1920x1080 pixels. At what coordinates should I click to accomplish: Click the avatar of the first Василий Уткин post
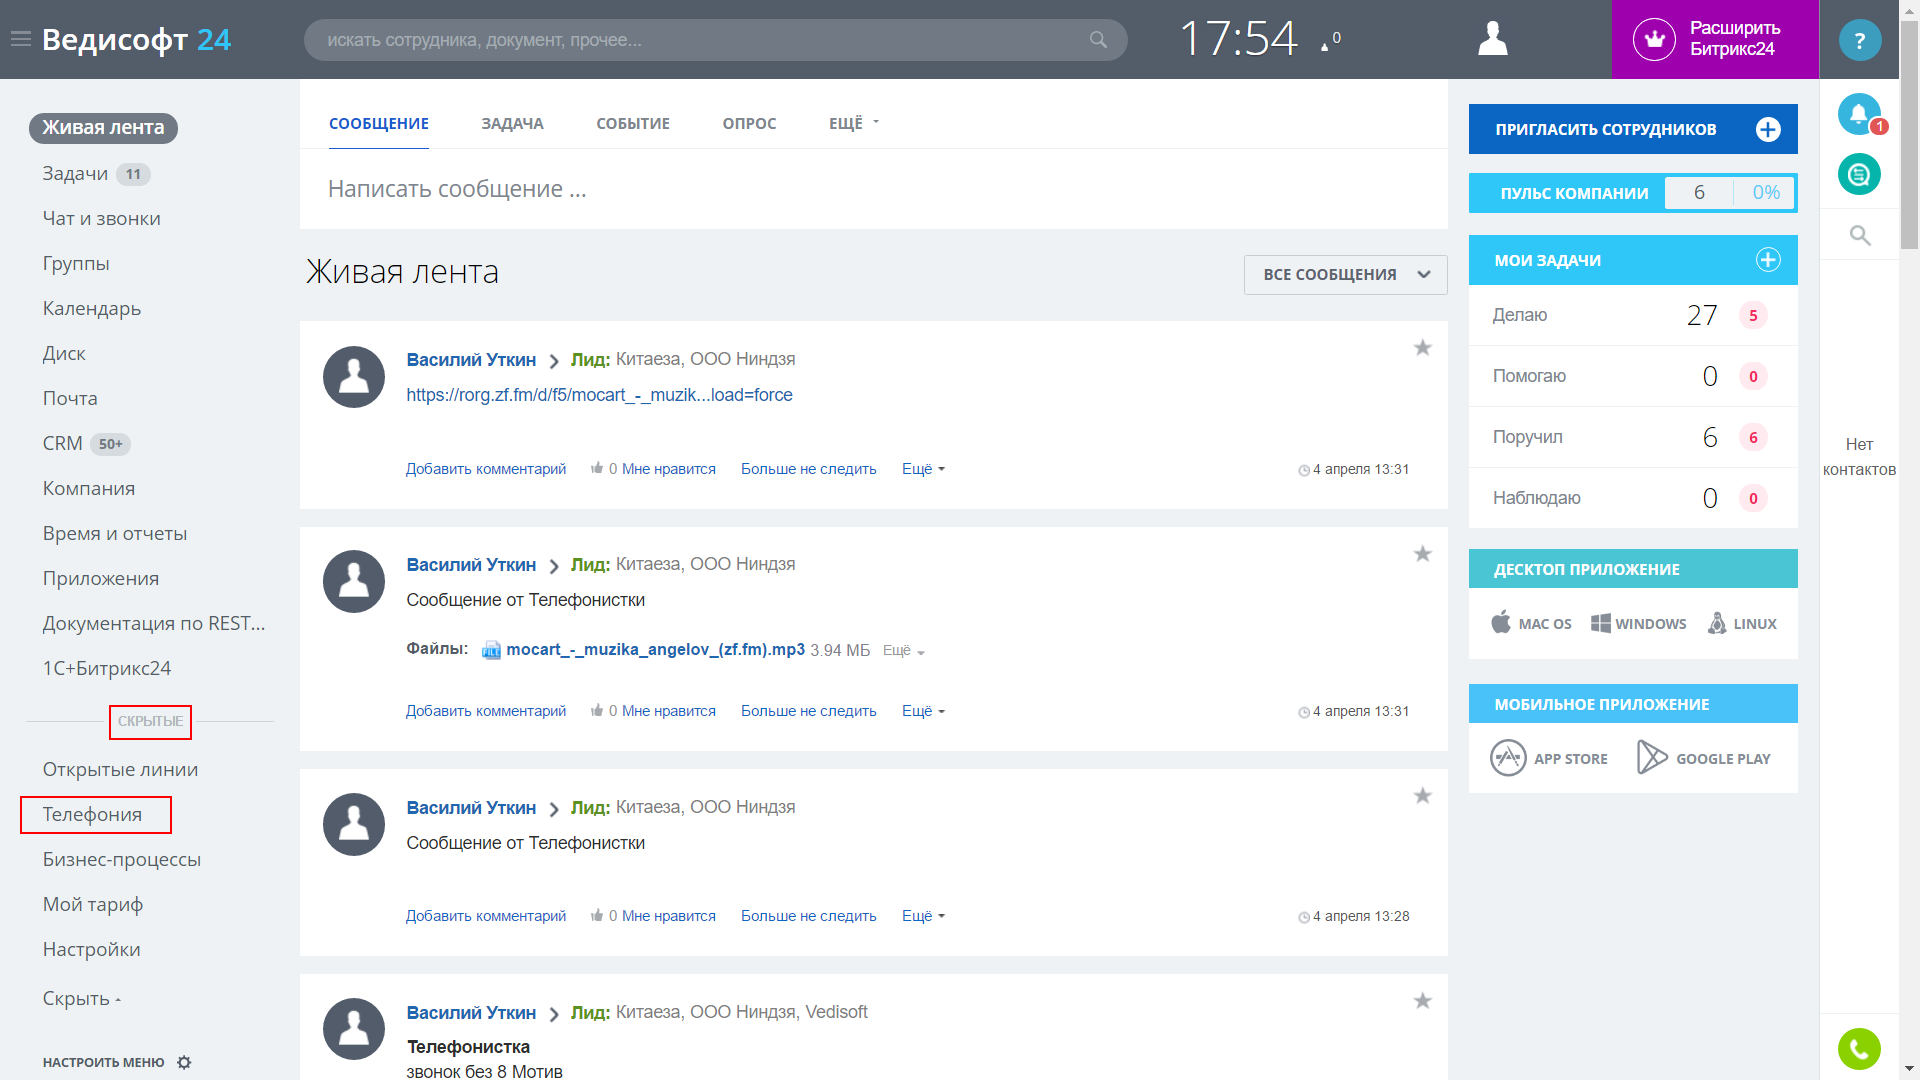point(354,377)
